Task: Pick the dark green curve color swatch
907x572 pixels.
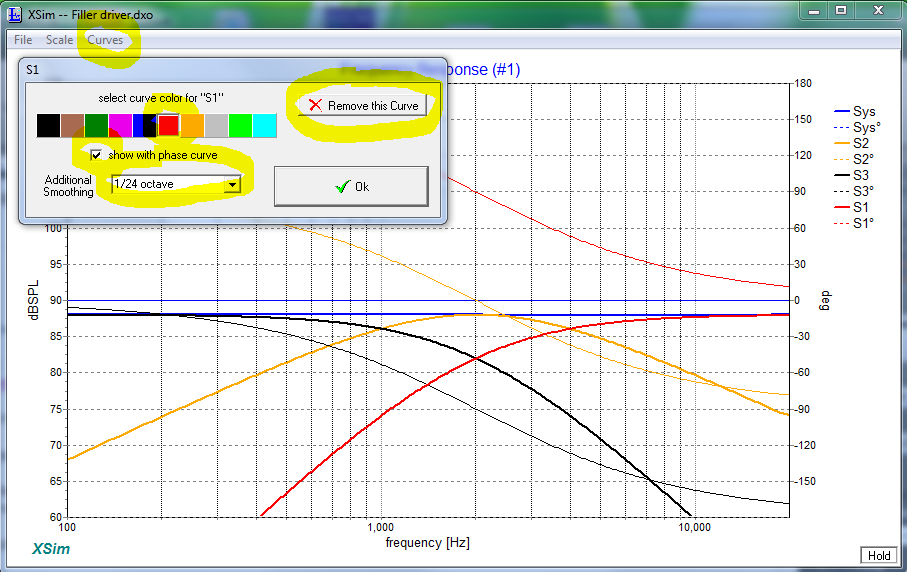Action: point(97,126)
